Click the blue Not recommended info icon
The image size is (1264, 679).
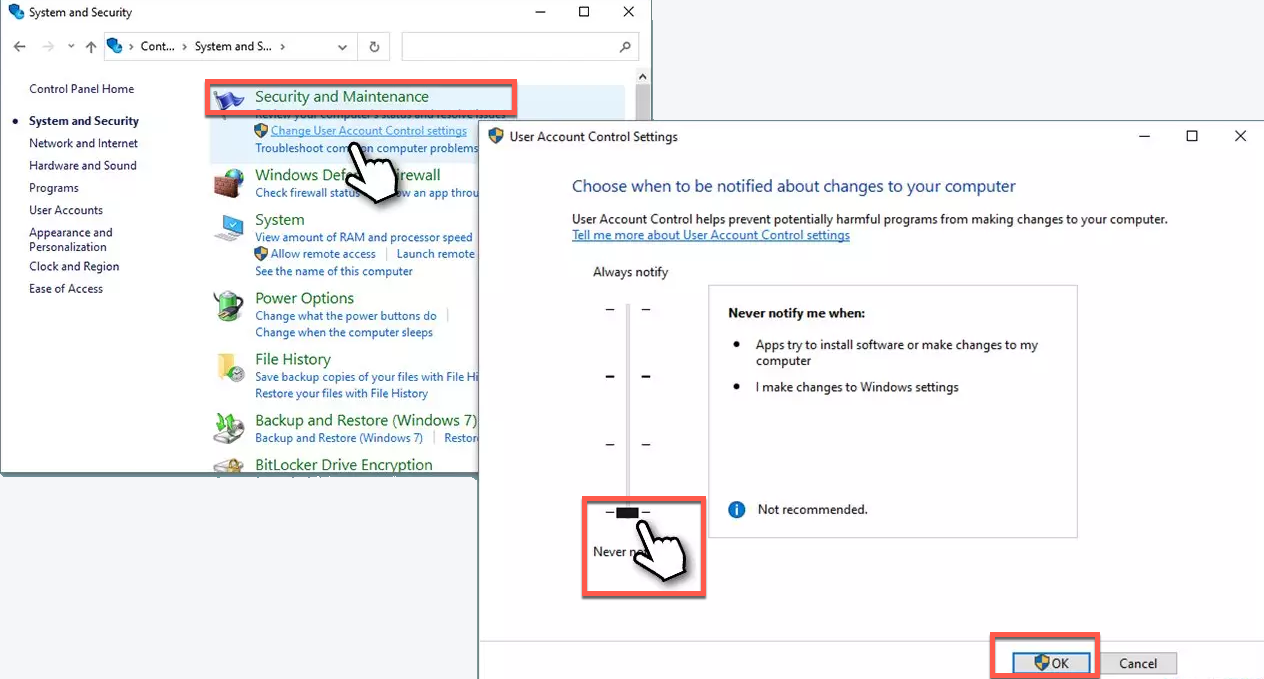(x=737, y=510)
